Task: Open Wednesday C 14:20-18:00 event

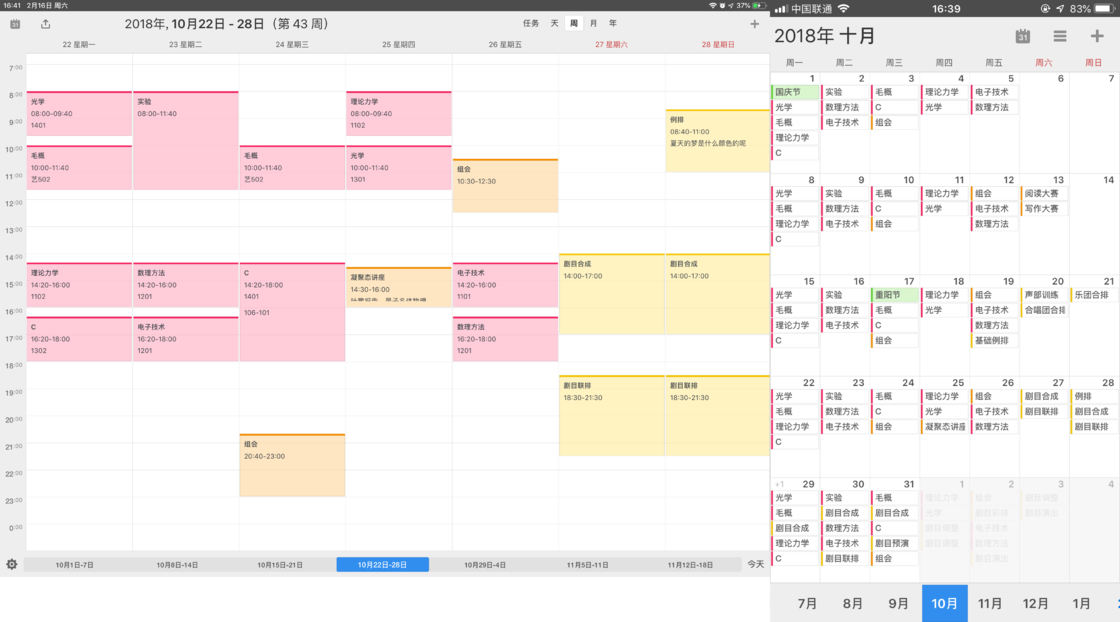Action: 292,312
